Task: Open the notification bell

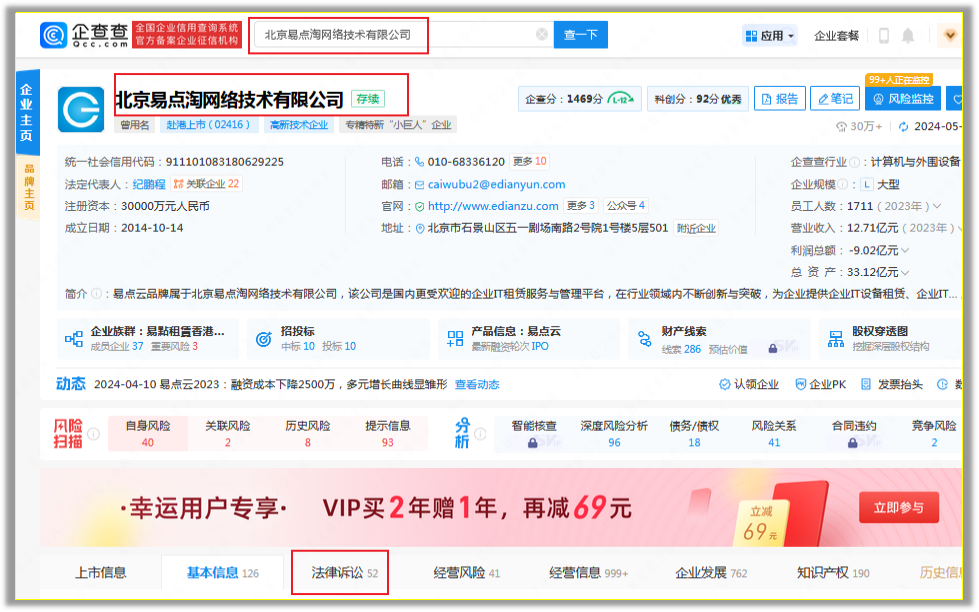Action: 908,36
